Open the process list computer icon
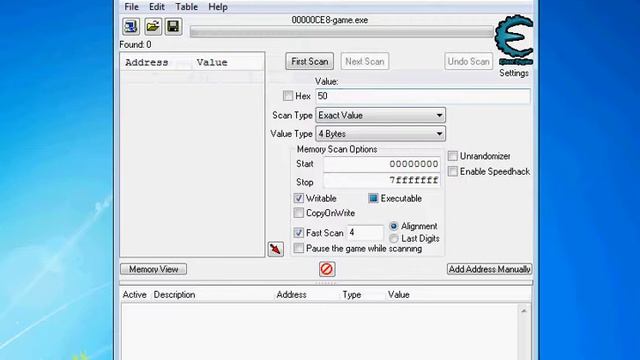 tap(131, 27)
